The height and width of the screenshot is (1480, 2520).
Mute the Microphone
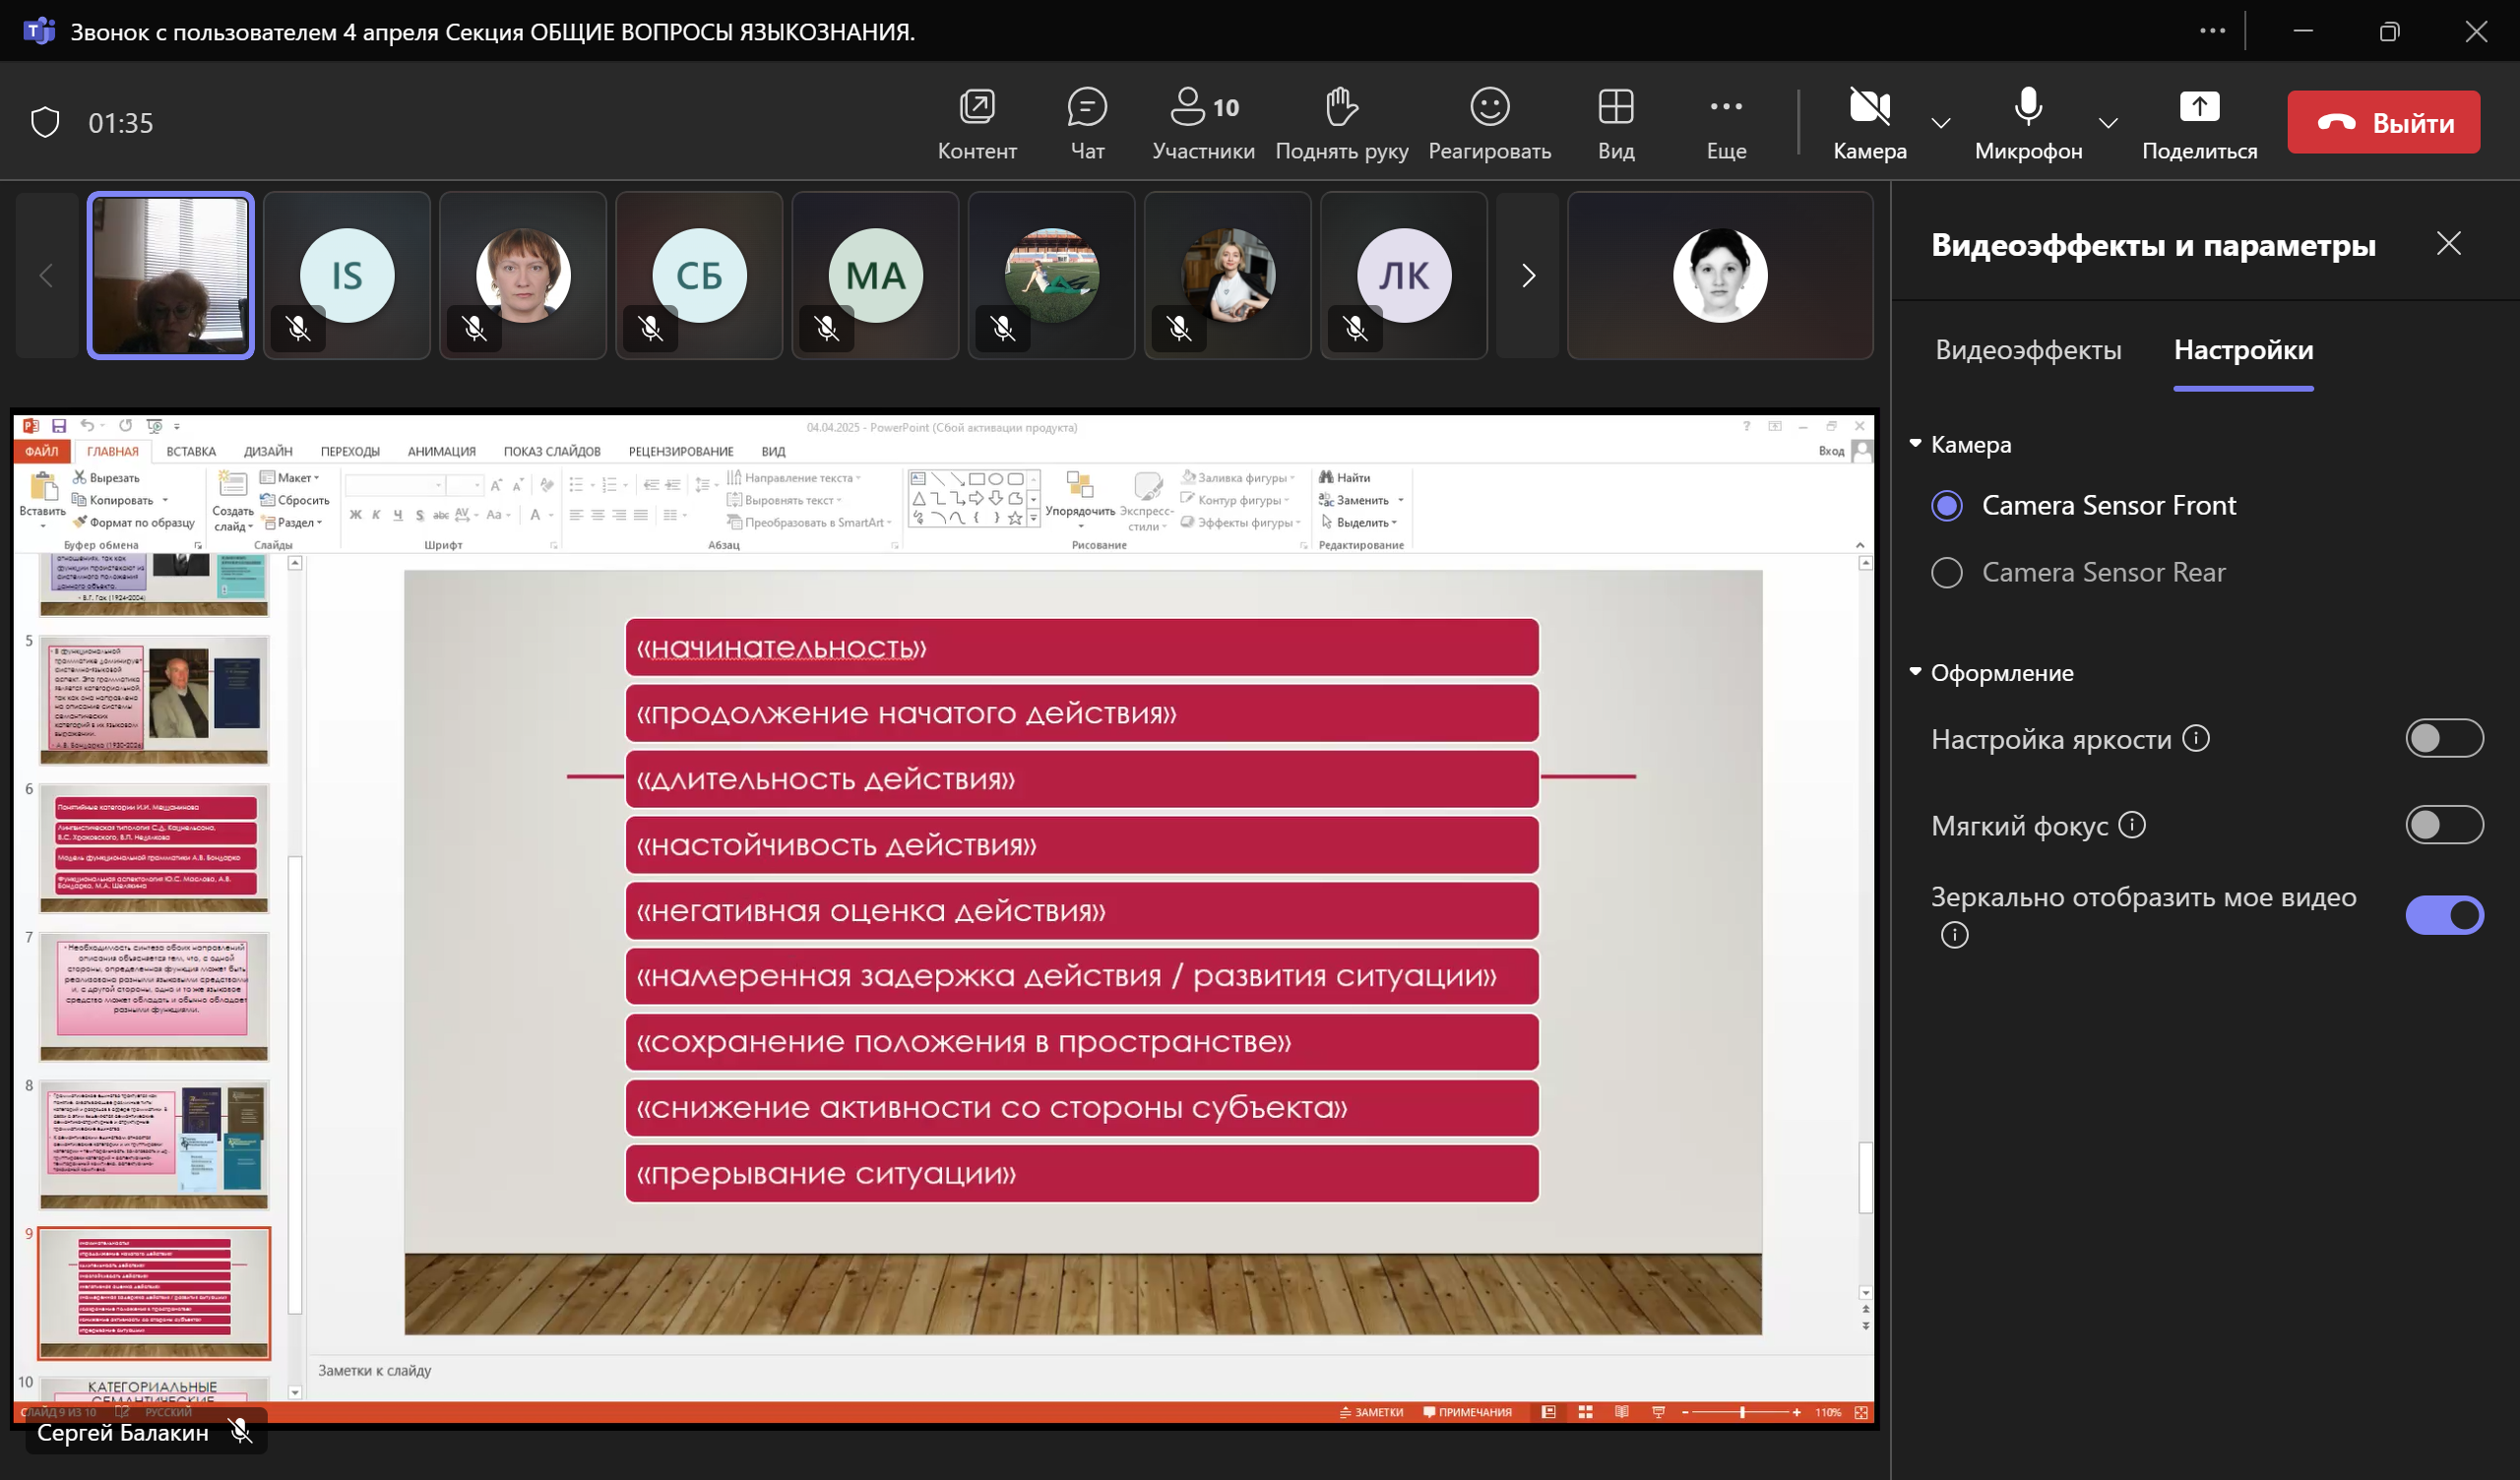[x=2028, y=123]
